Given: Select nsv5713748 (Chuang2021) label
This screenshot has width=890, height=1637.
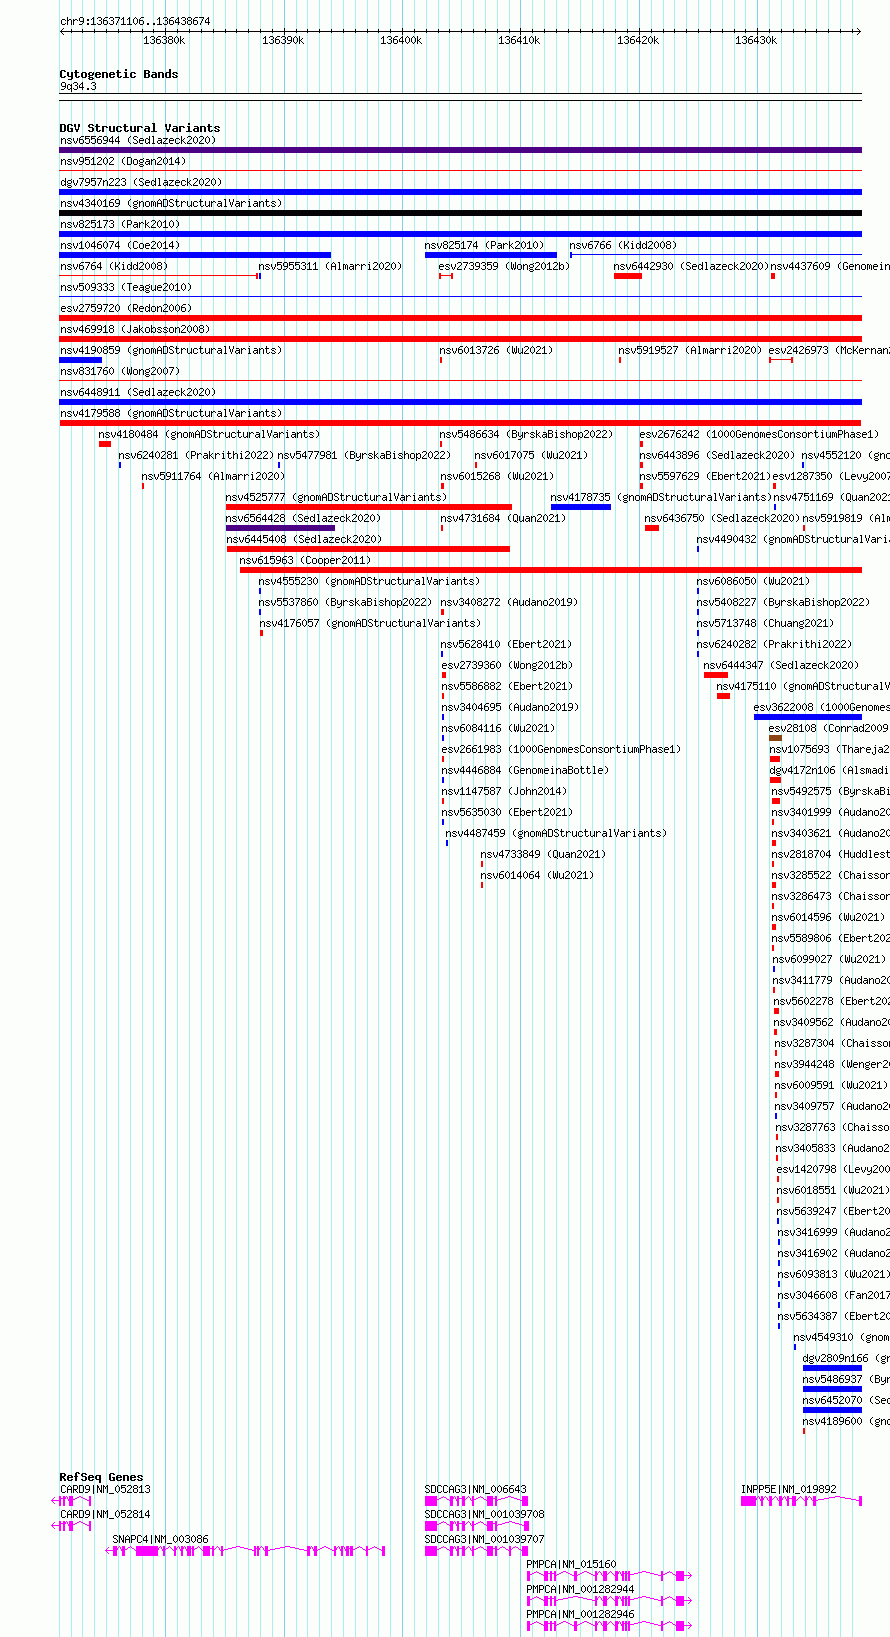Looking at the screenshot, I should 765,623.
